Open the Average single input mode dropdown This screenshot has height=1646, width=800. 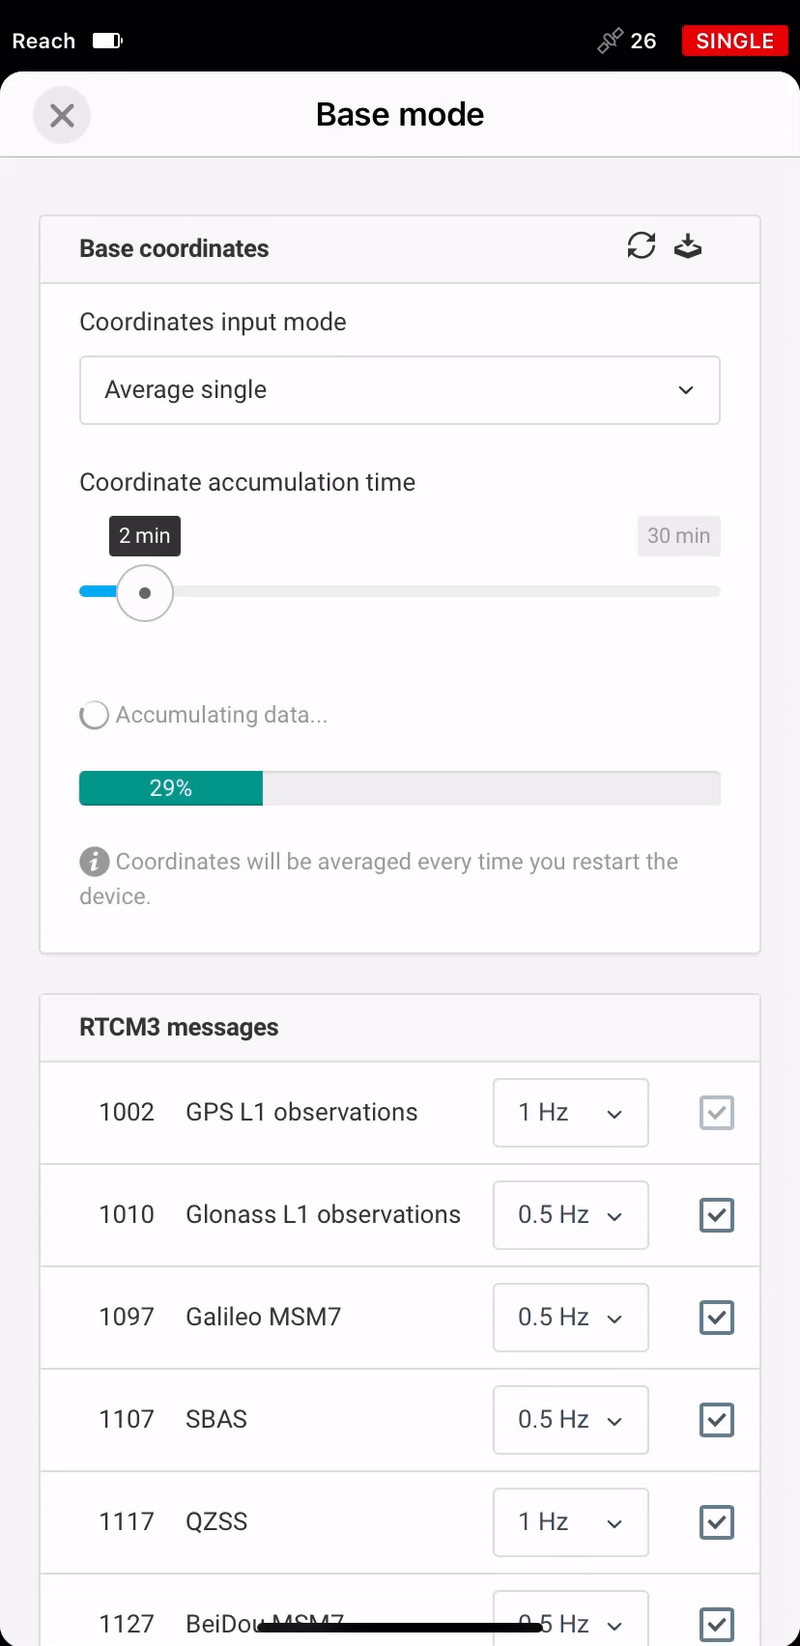tap(400, 390)
